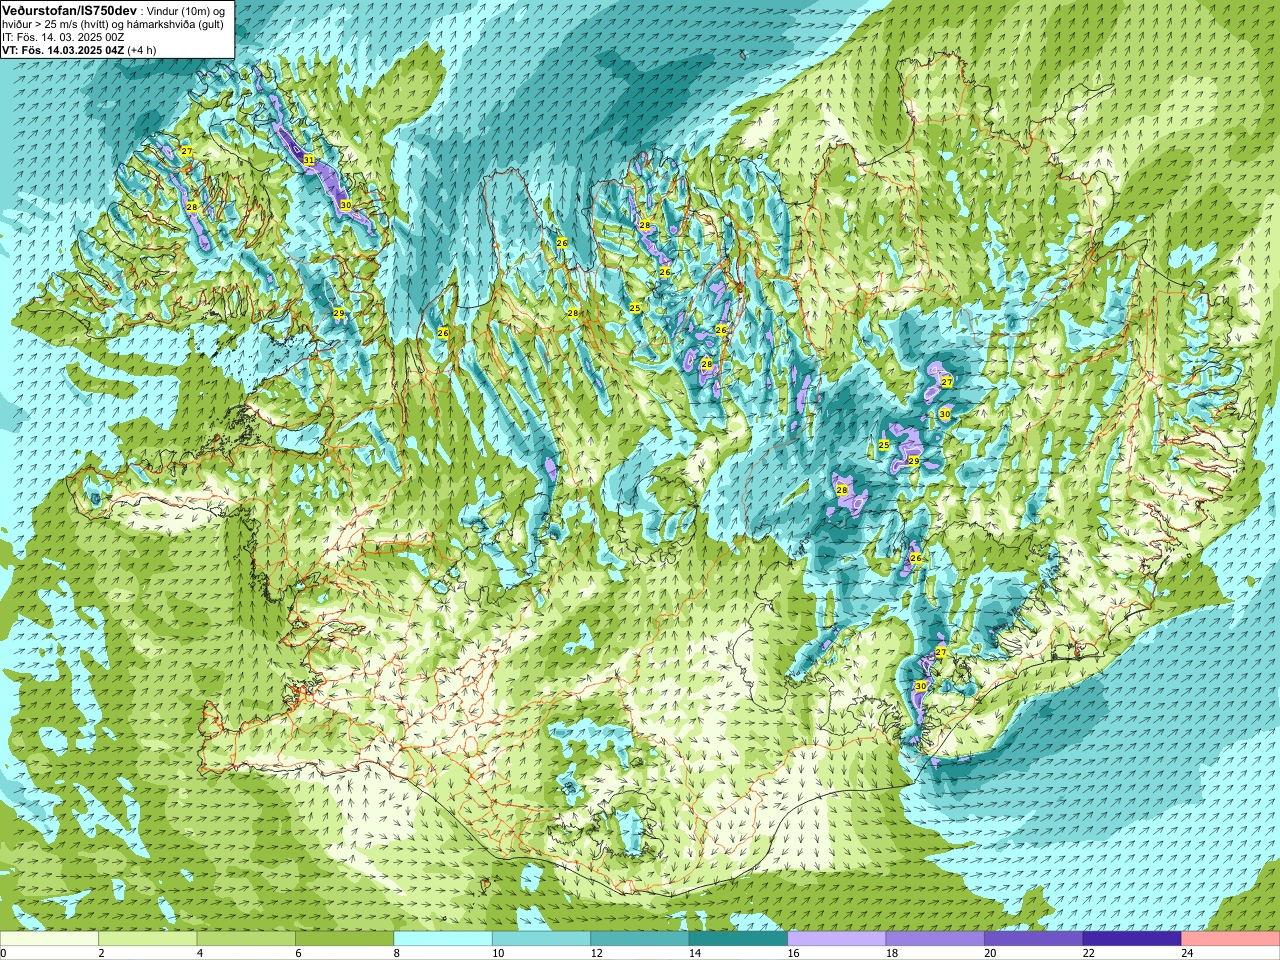Click the "Vindur (10m) og" header text
Viewport: 1280px width, 960px height.
[x=186, y=11]
